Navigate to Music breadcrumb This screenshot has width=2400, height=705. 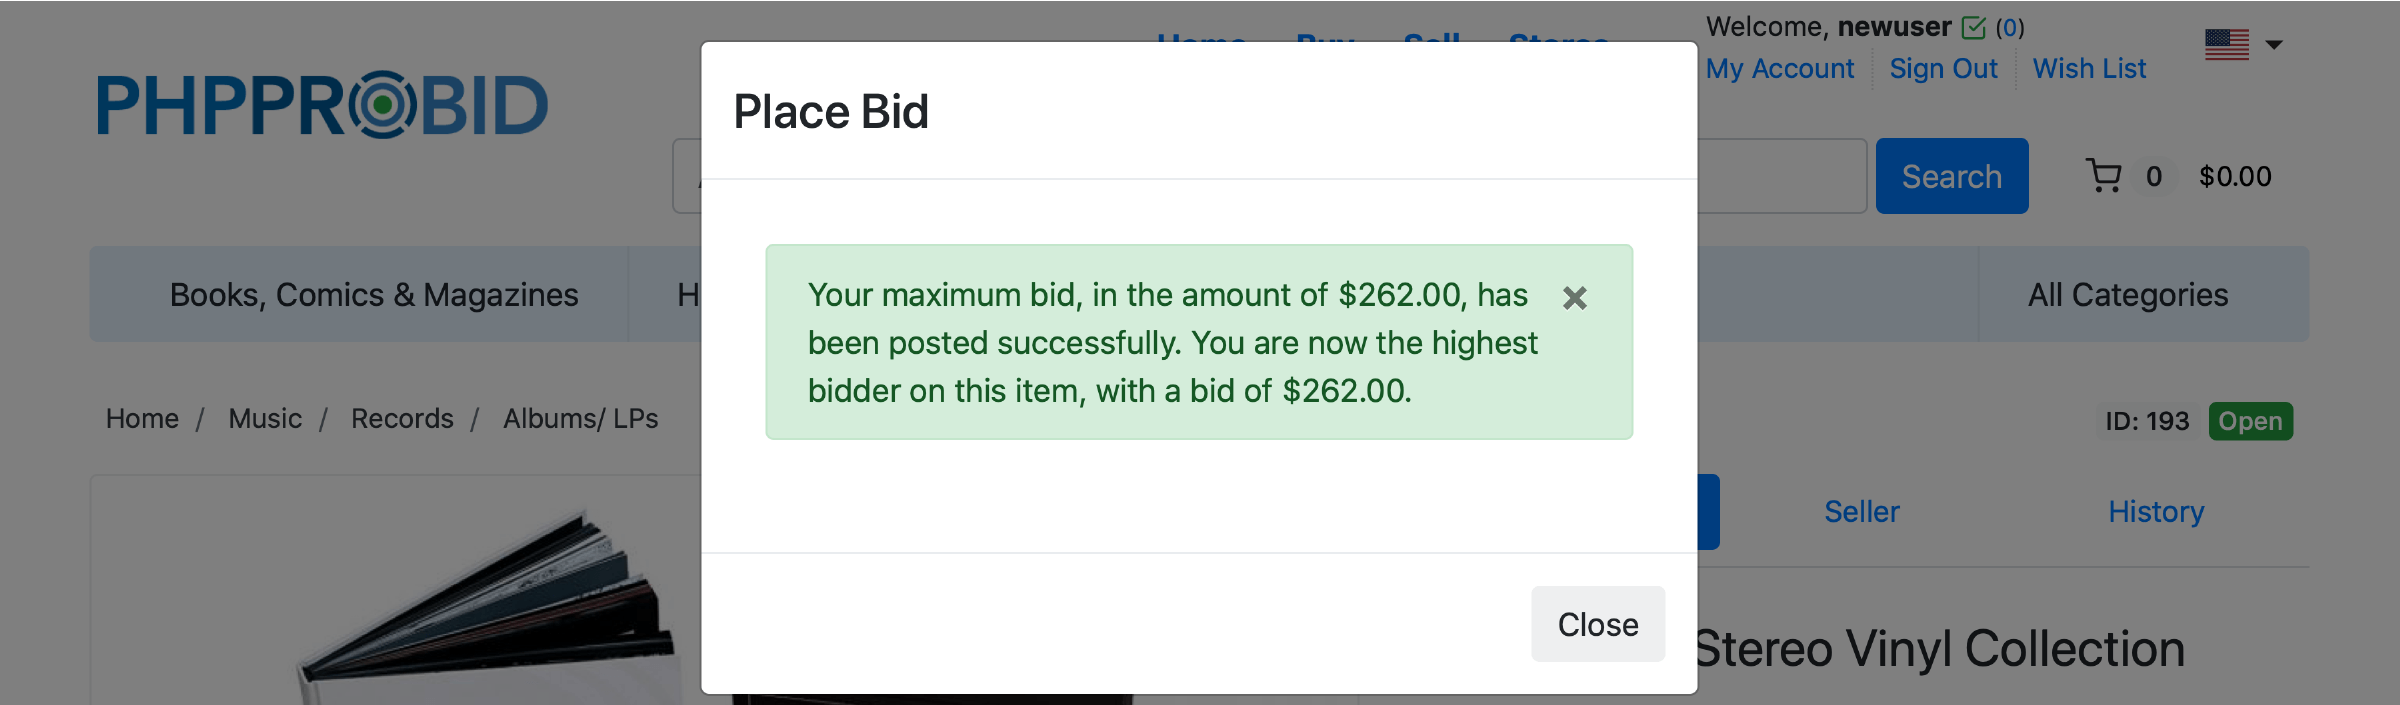pyautogui.click(x=265, y=419)
